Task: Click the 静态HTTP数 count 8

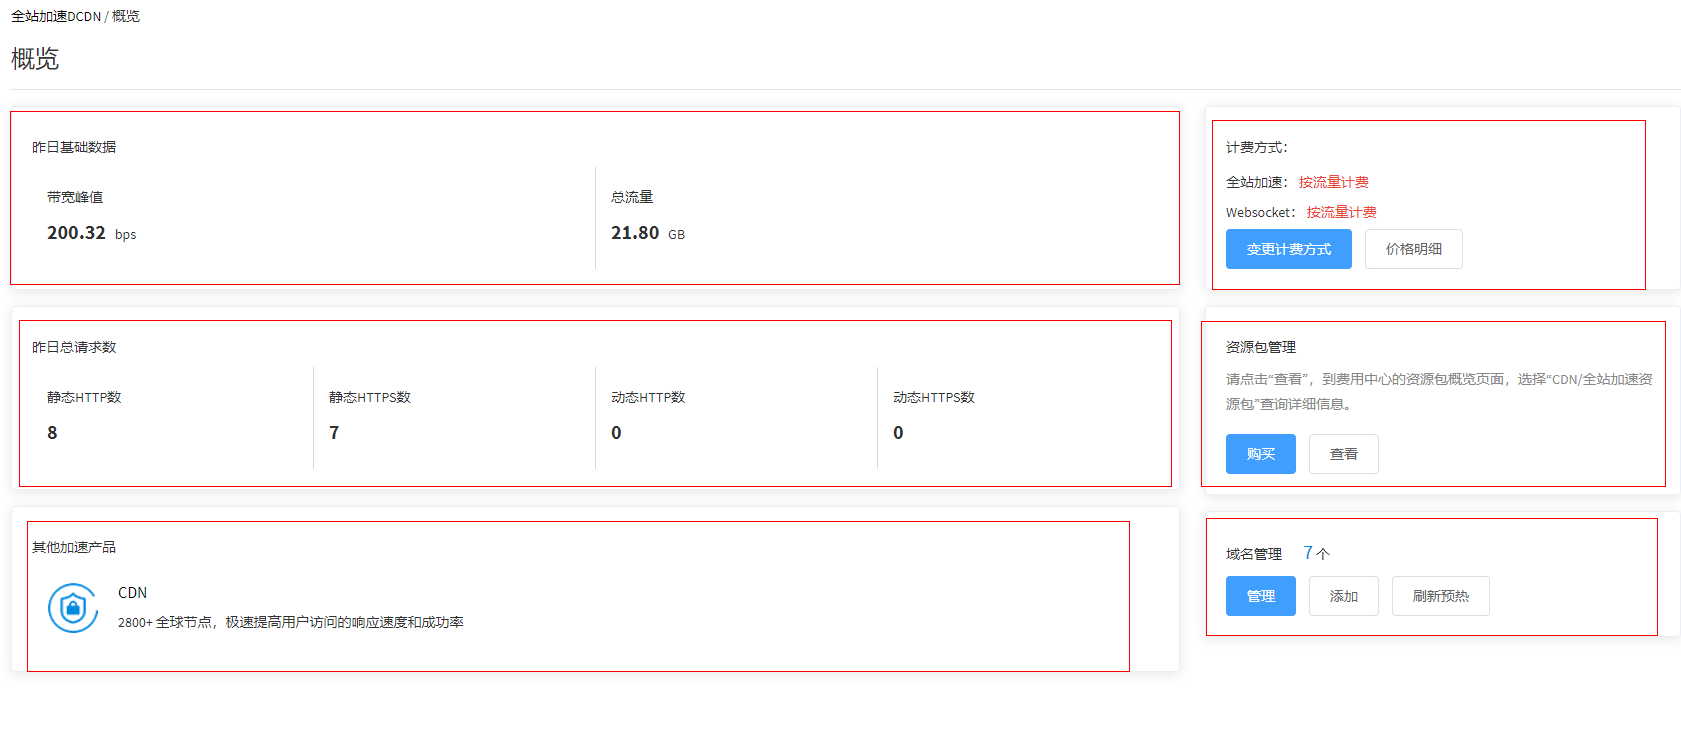Action: coord(52,433)
